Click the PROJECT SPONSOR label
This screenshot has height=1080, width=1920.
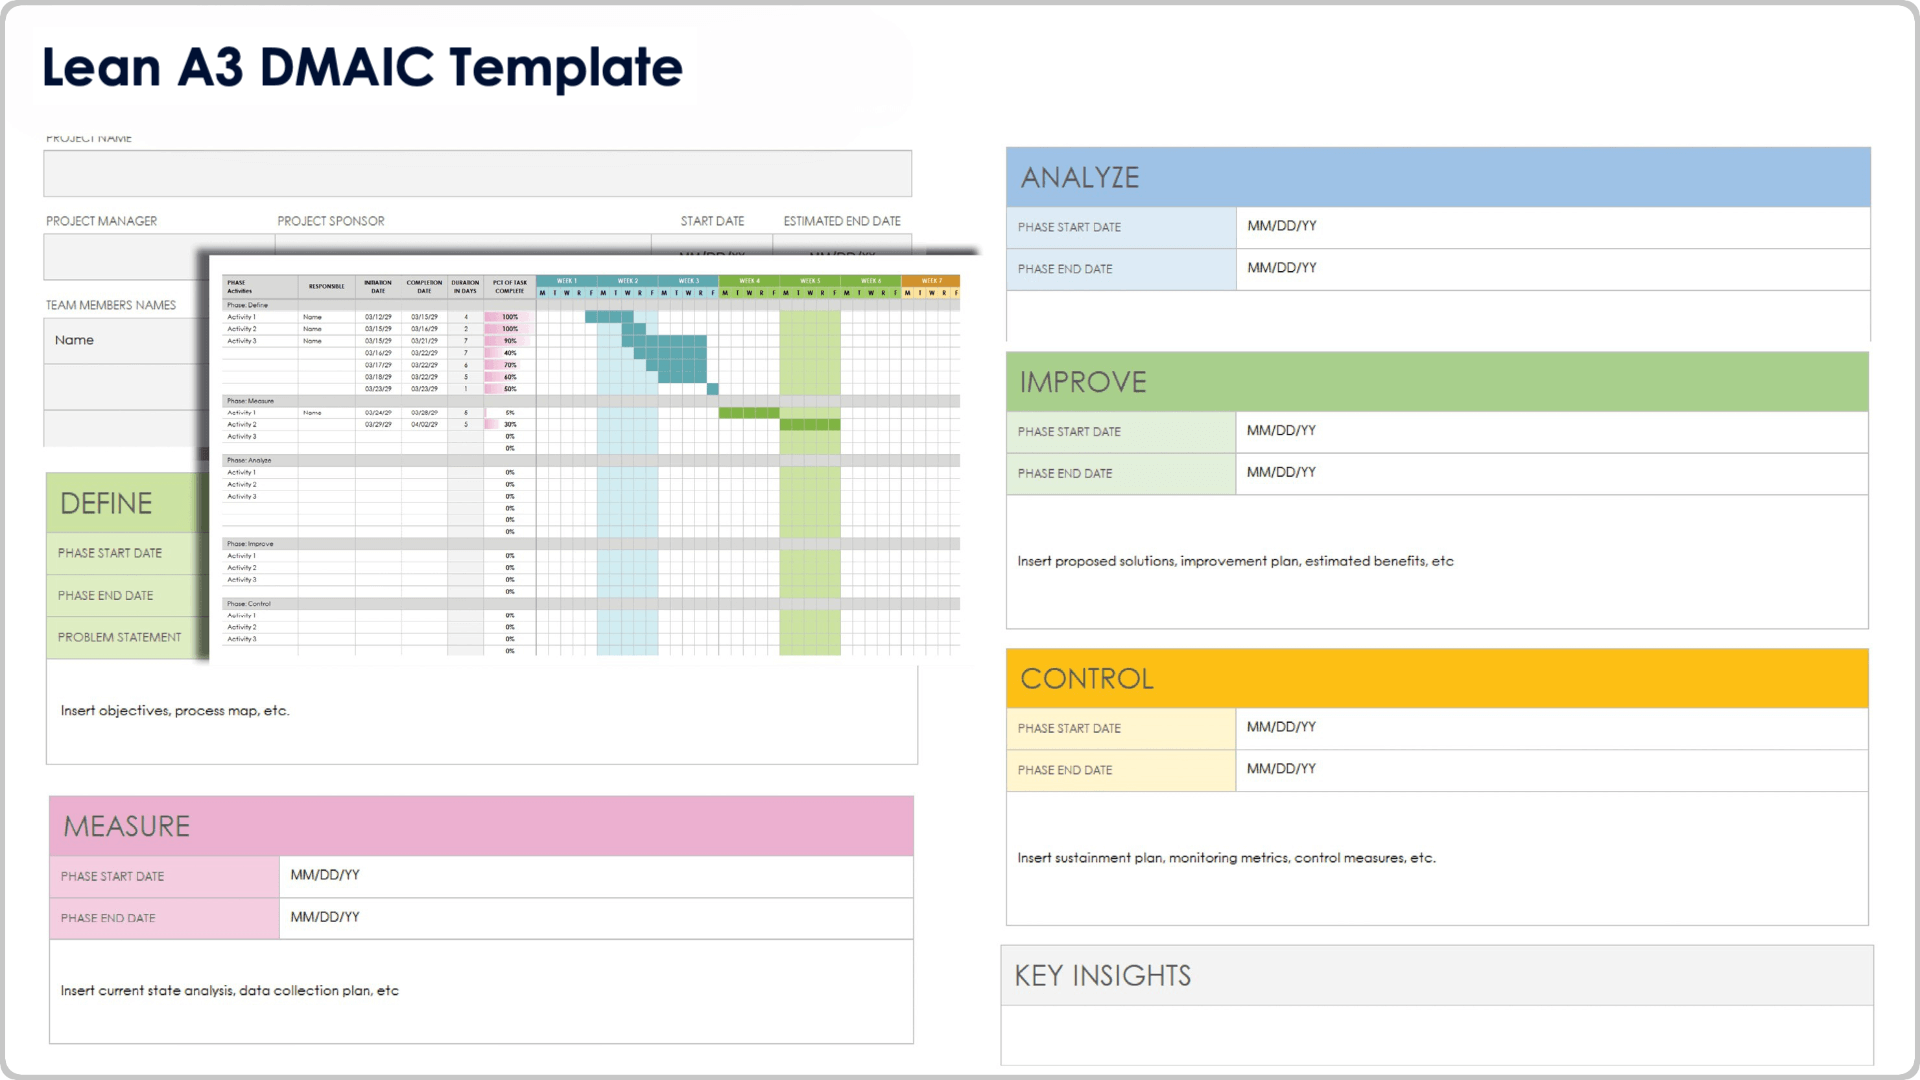330,221
